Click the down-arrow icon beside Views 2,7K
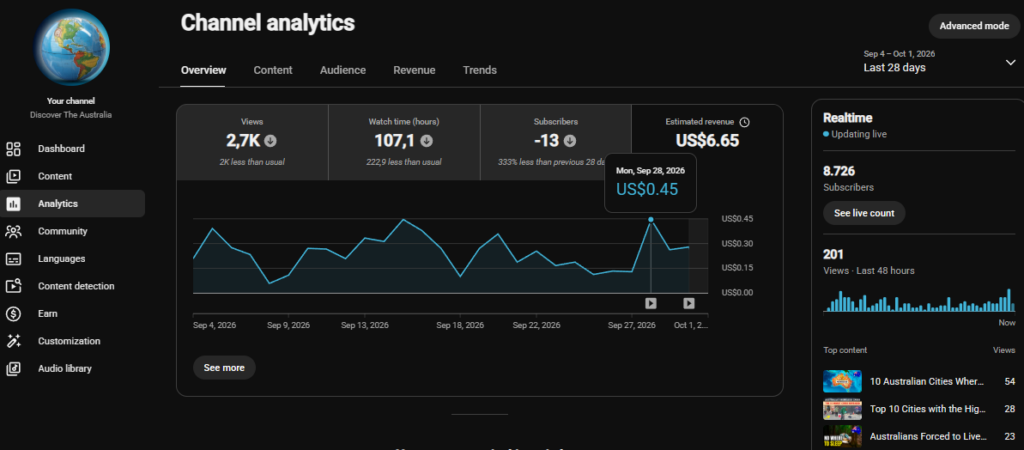 coord(270,140)
